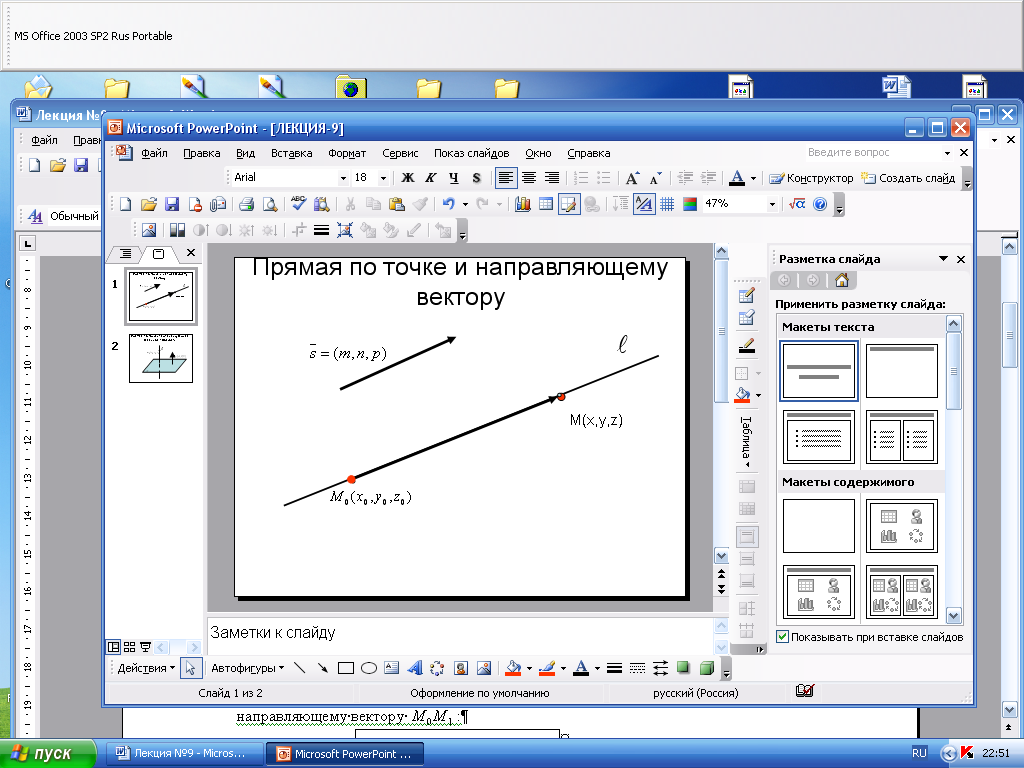Open equation editor square root icon
Viewport: 1024px width, 768px height.
point(797,204)
